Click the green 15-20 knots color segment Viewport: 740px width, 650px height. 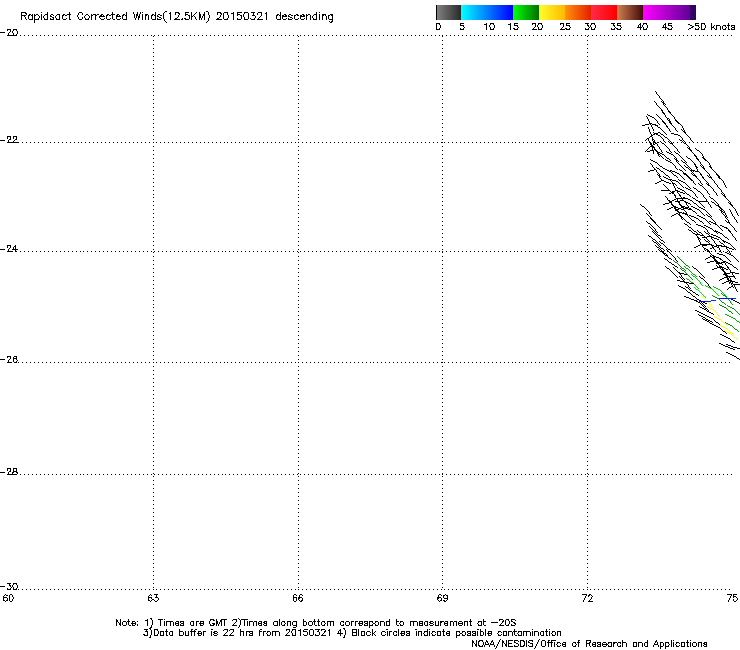coord(526,12)
